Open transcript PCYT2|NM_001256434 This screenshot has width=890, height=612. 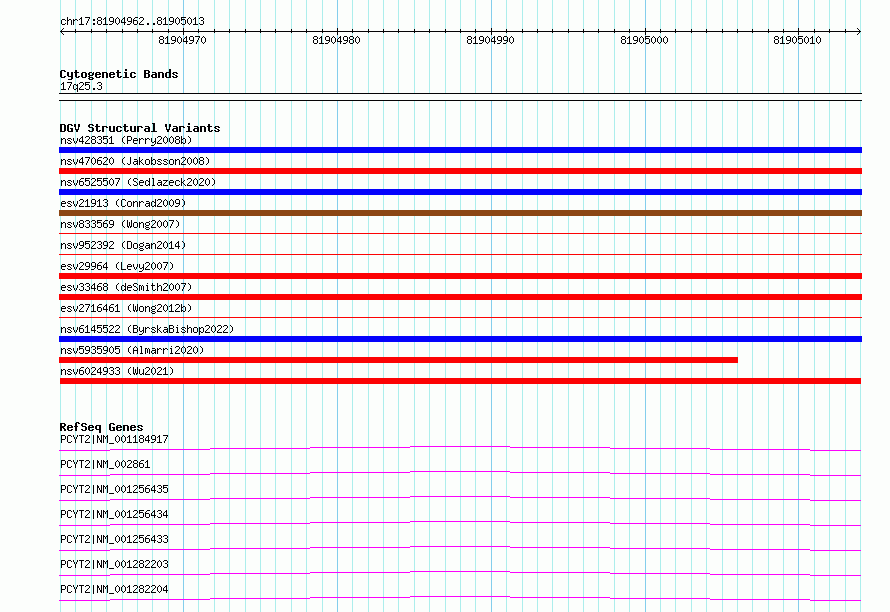pyautogui.click(x=114, y=514)
